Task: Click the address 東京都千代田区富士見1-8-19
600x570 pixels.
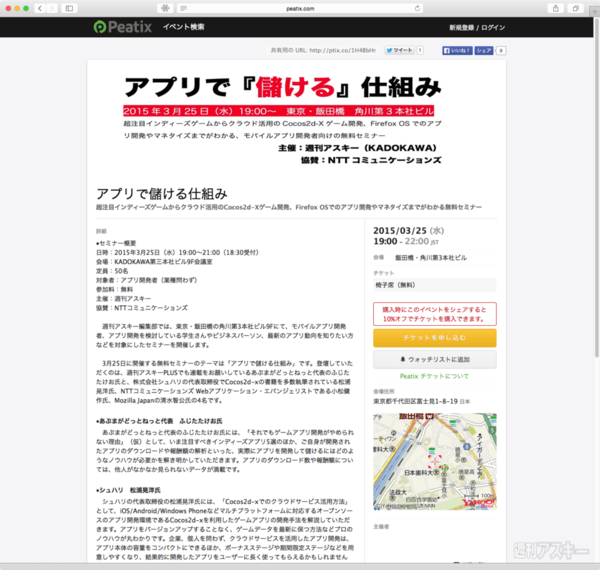Action: pyautogui.click(x=416, y=401)
